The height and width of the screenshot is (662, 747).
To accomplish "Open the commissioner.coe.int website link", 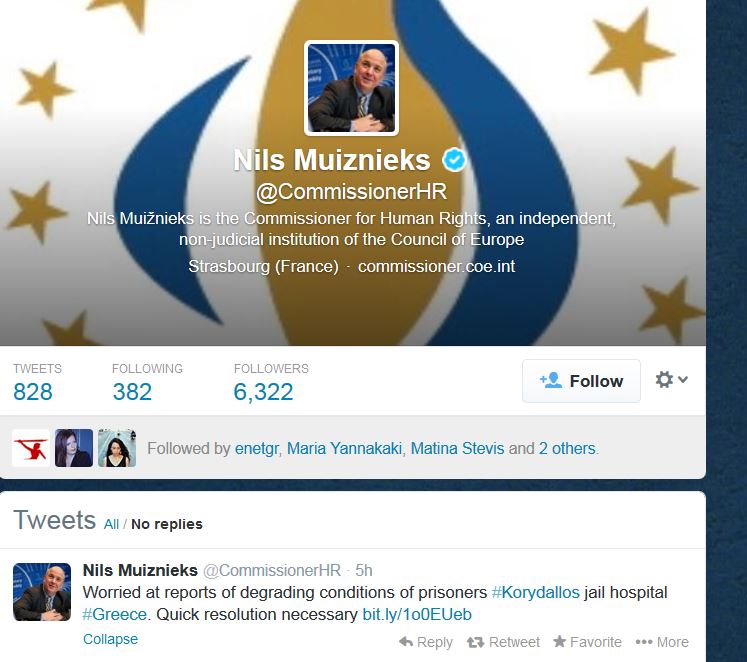I will click(x=436, y=266).
